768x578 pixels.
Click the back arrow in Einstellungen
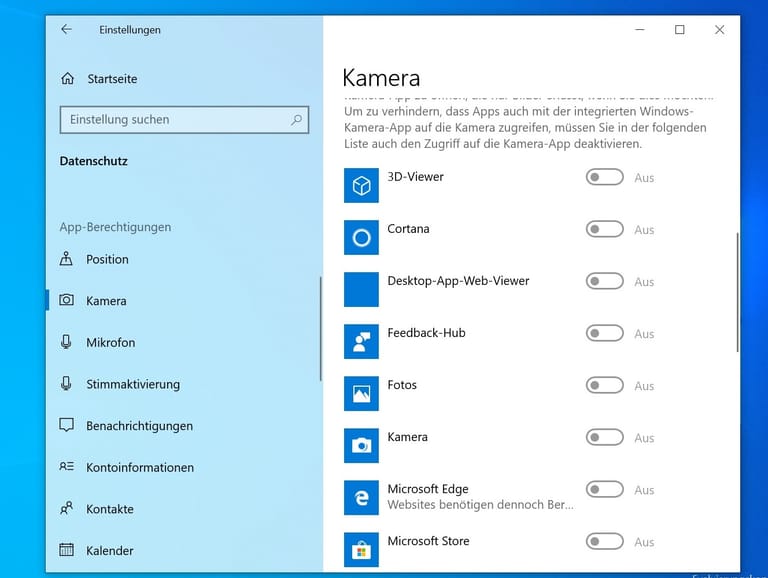coord(67,29)
